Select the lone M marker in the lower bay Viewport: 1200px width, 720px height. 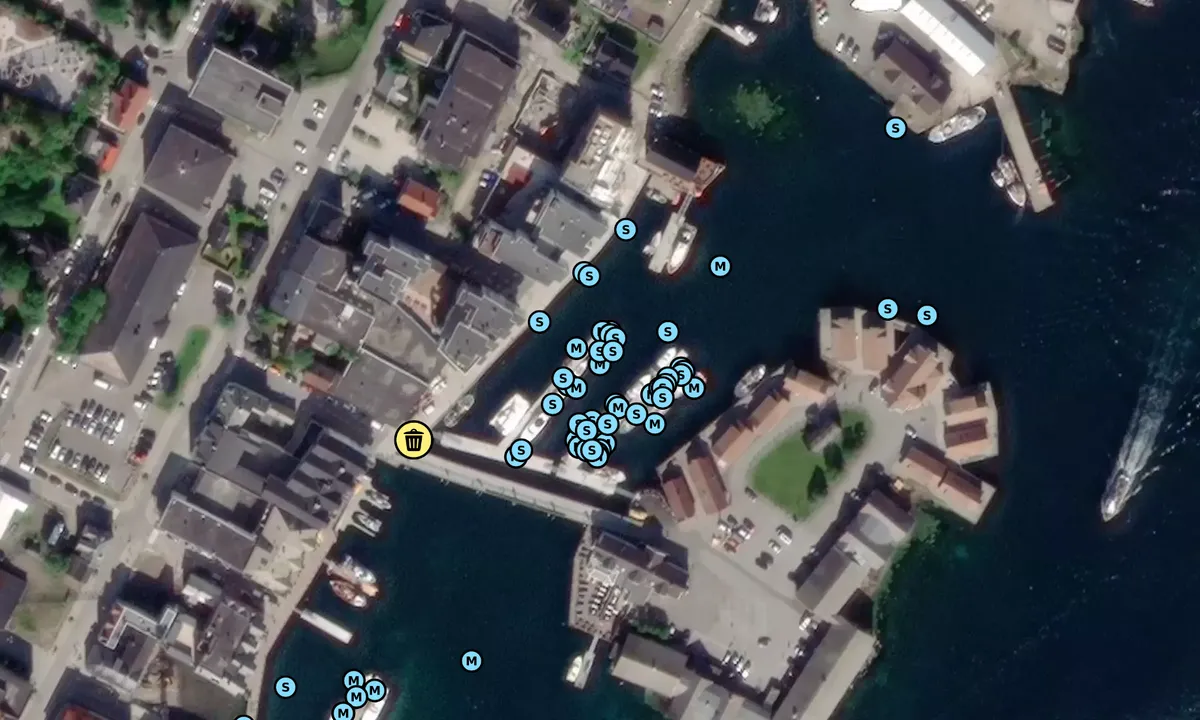(x=470, y=661)
